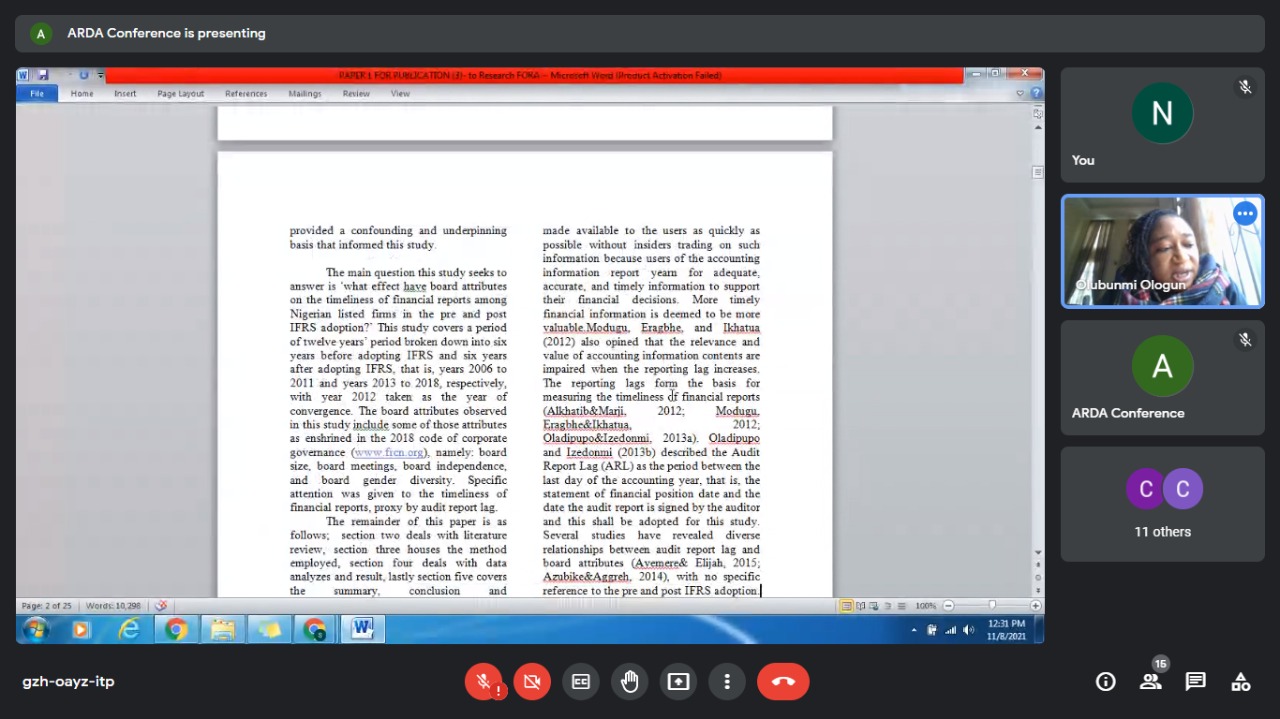This screenshot has width=1280, height=719.
Task: Switch to the Insert ribbon tab
Action: click(x=125, y=94)
